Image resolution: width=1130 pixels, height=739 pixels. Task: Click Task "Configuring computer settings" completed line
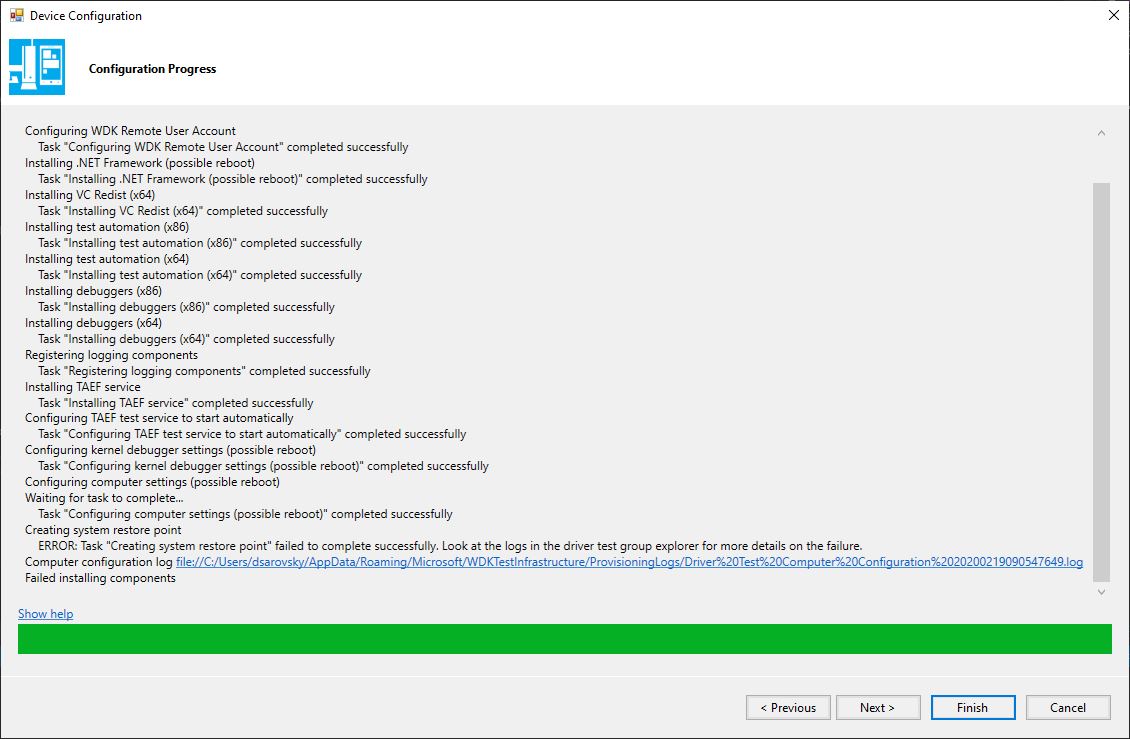pyautogui.click(x=246, y=514)
